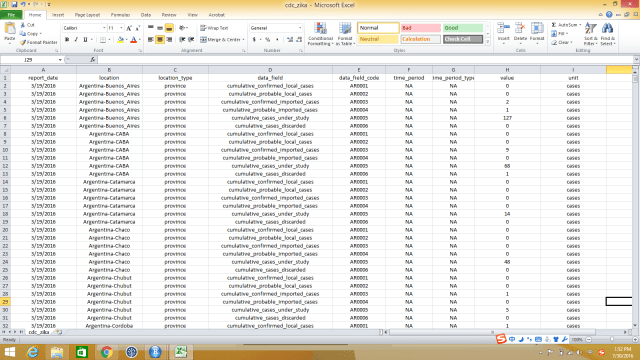Increase the cell indent
Screen dimensions: 640x360
(191, 40)
